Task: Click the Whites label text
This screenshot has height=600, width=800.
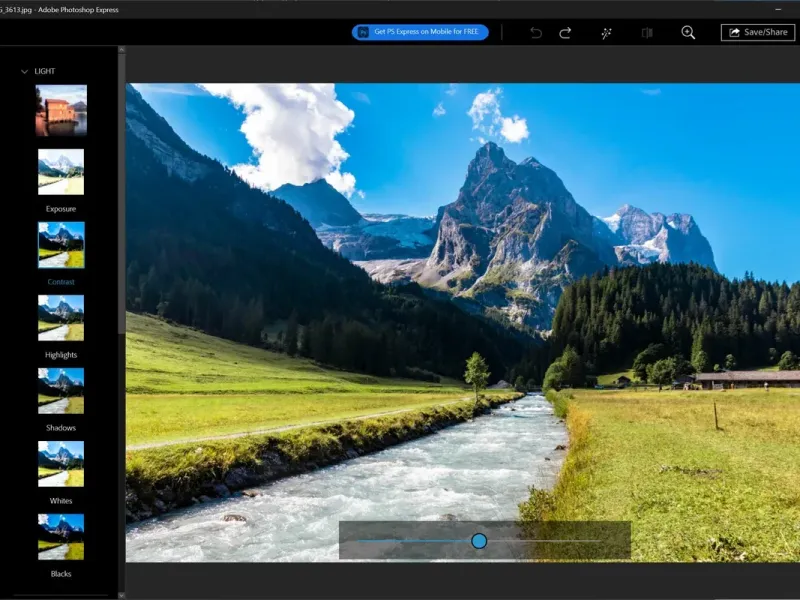Action: point(61,501)
